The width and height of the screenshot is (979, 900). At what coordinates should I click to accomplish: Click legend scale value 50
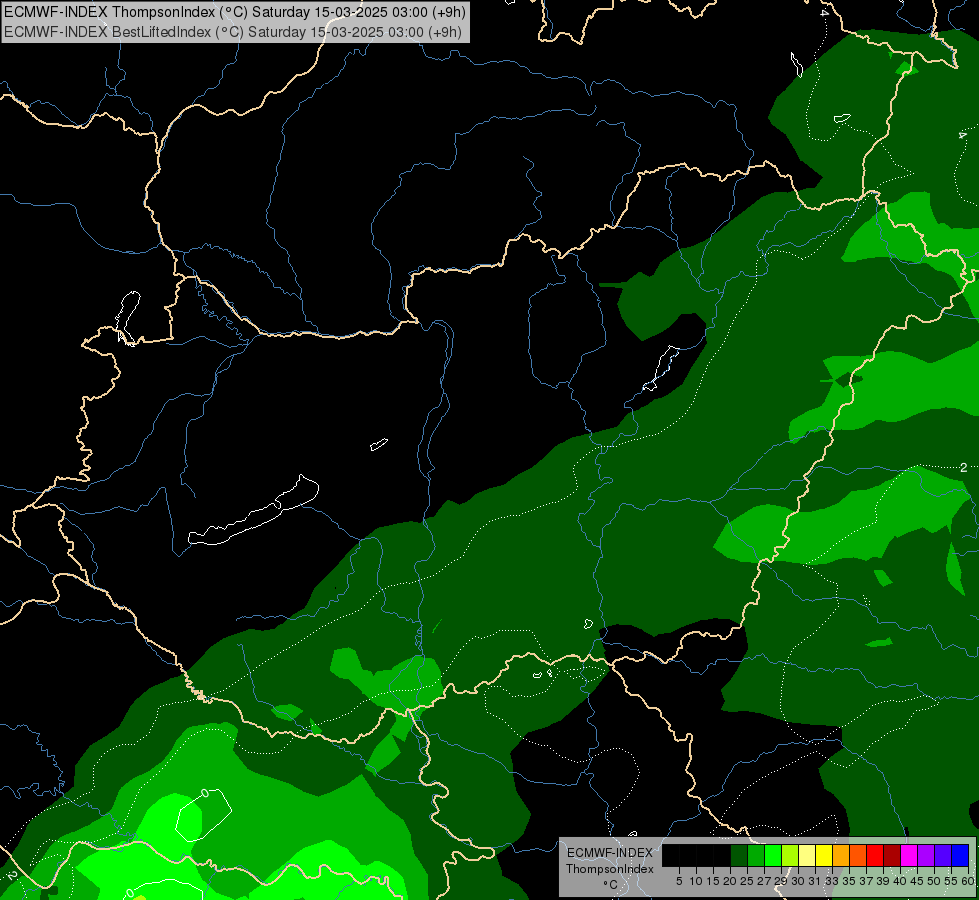(934, 881)
